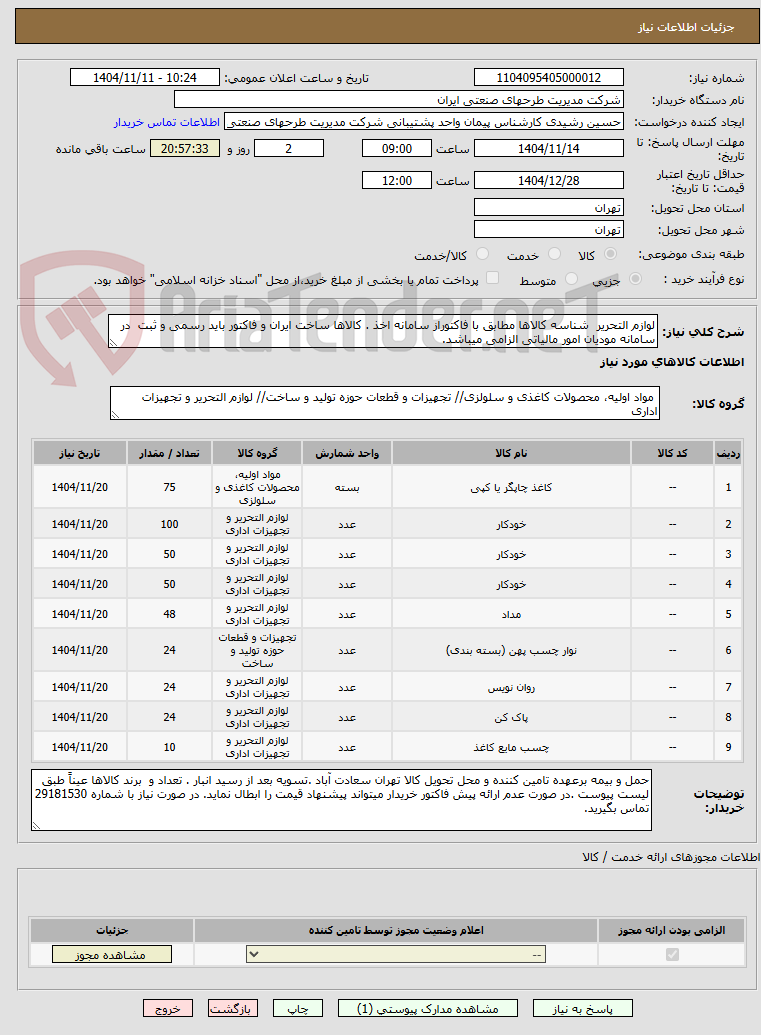
Task: Click the response deadline date 1404/11/14
Action: [x=548, y=149]
